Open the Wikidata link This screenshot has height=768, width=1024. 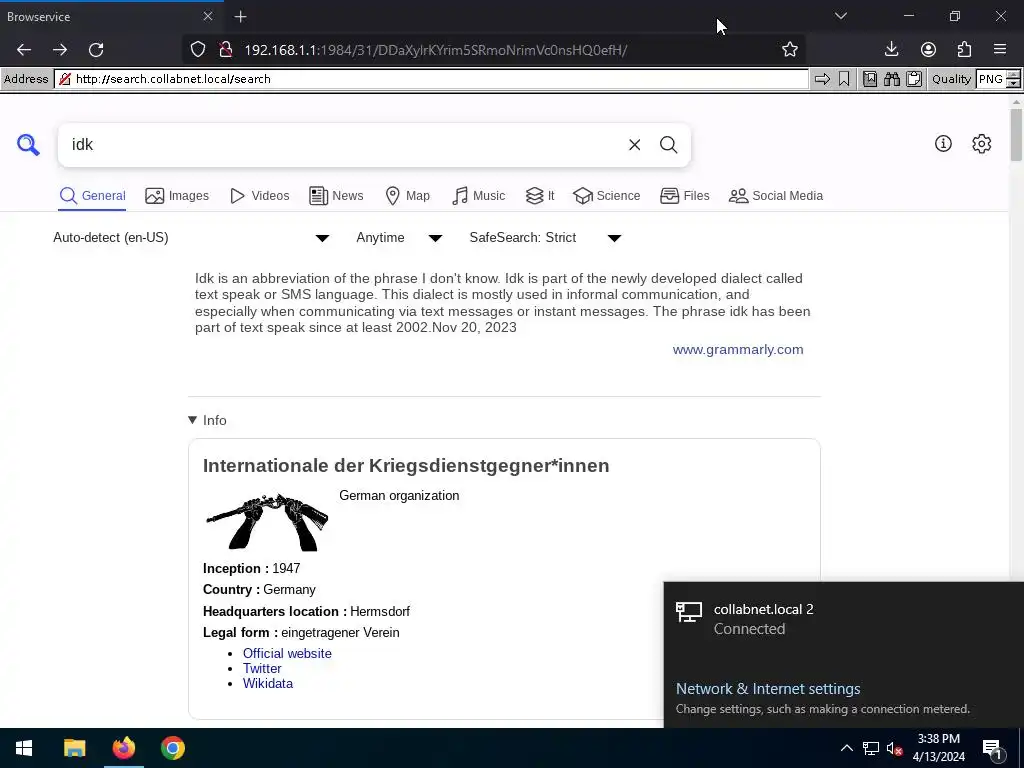tap(268, 684)
